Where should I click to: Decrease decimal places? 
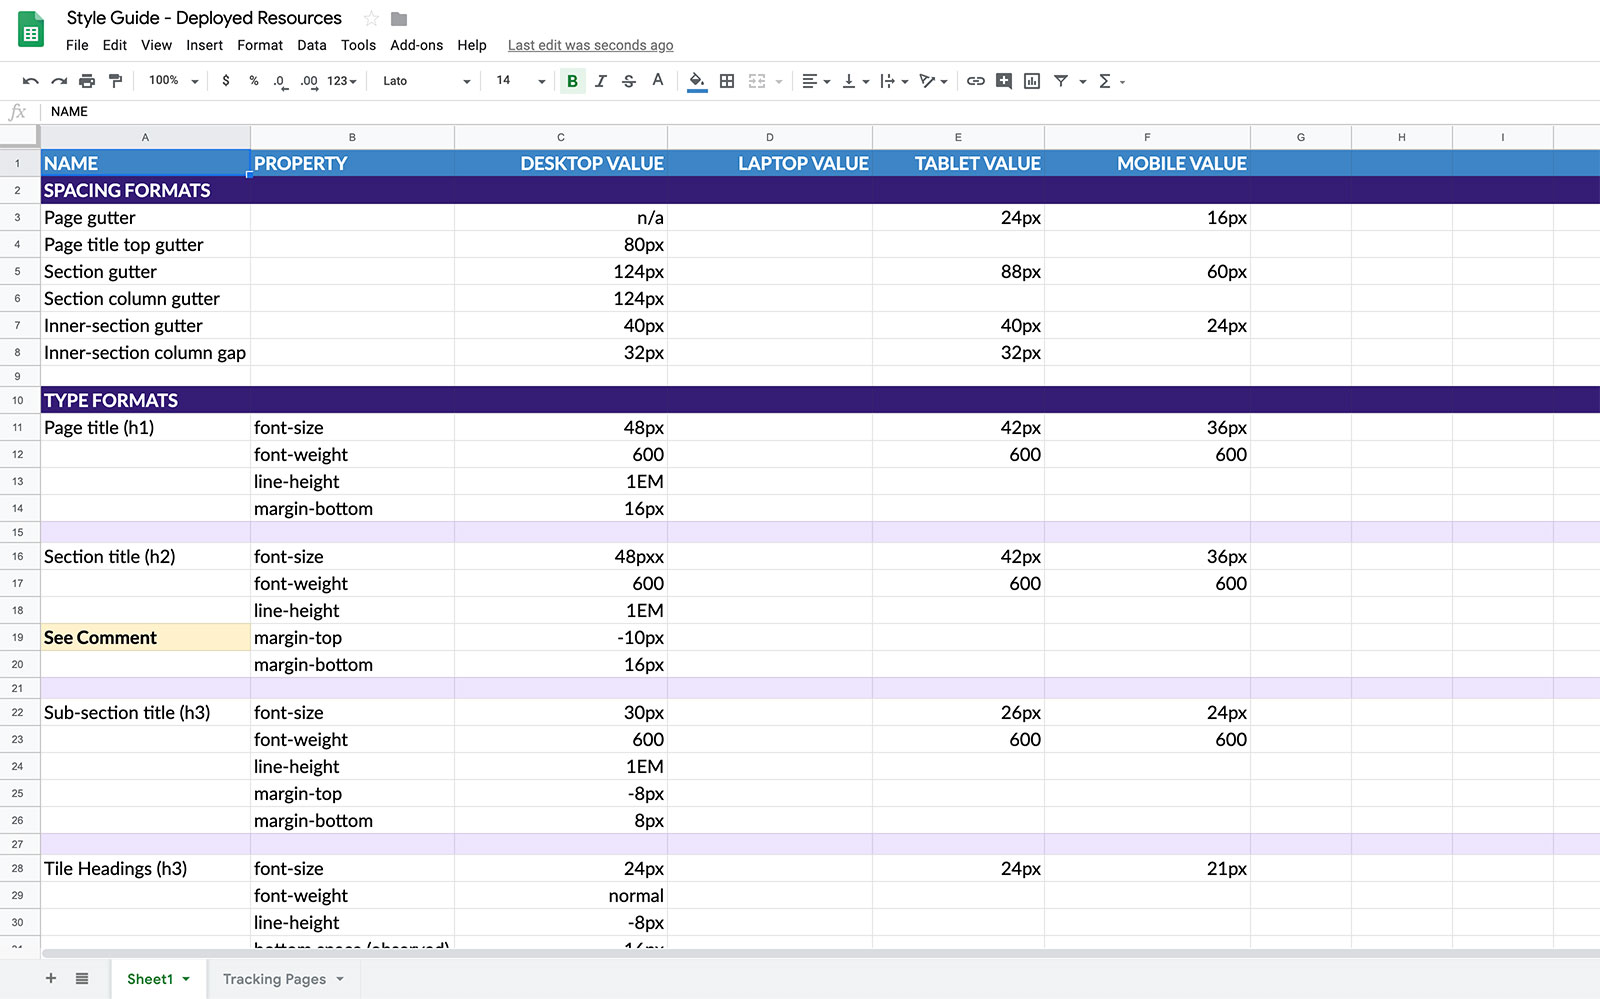point(281,81)
